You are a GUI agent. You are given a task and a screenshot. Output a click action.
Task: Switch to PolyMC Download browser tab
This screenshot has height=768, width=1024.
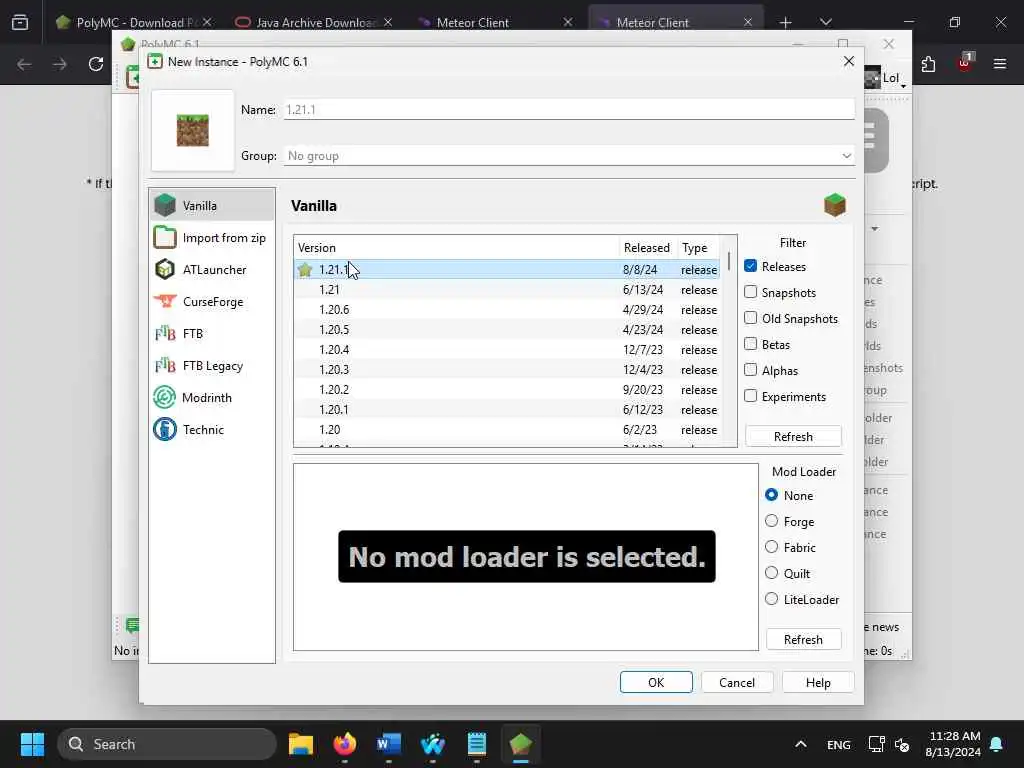click(x=135, y=22)
